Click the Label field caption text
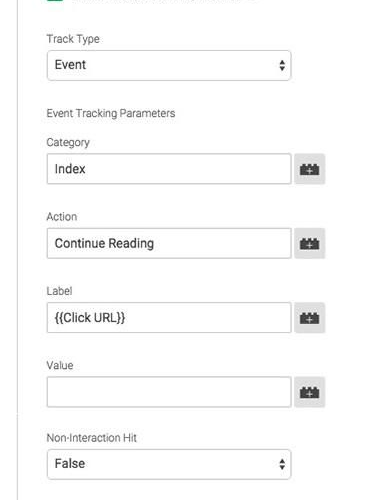Viewport: 381px width, 500px height. pos(59,291)
